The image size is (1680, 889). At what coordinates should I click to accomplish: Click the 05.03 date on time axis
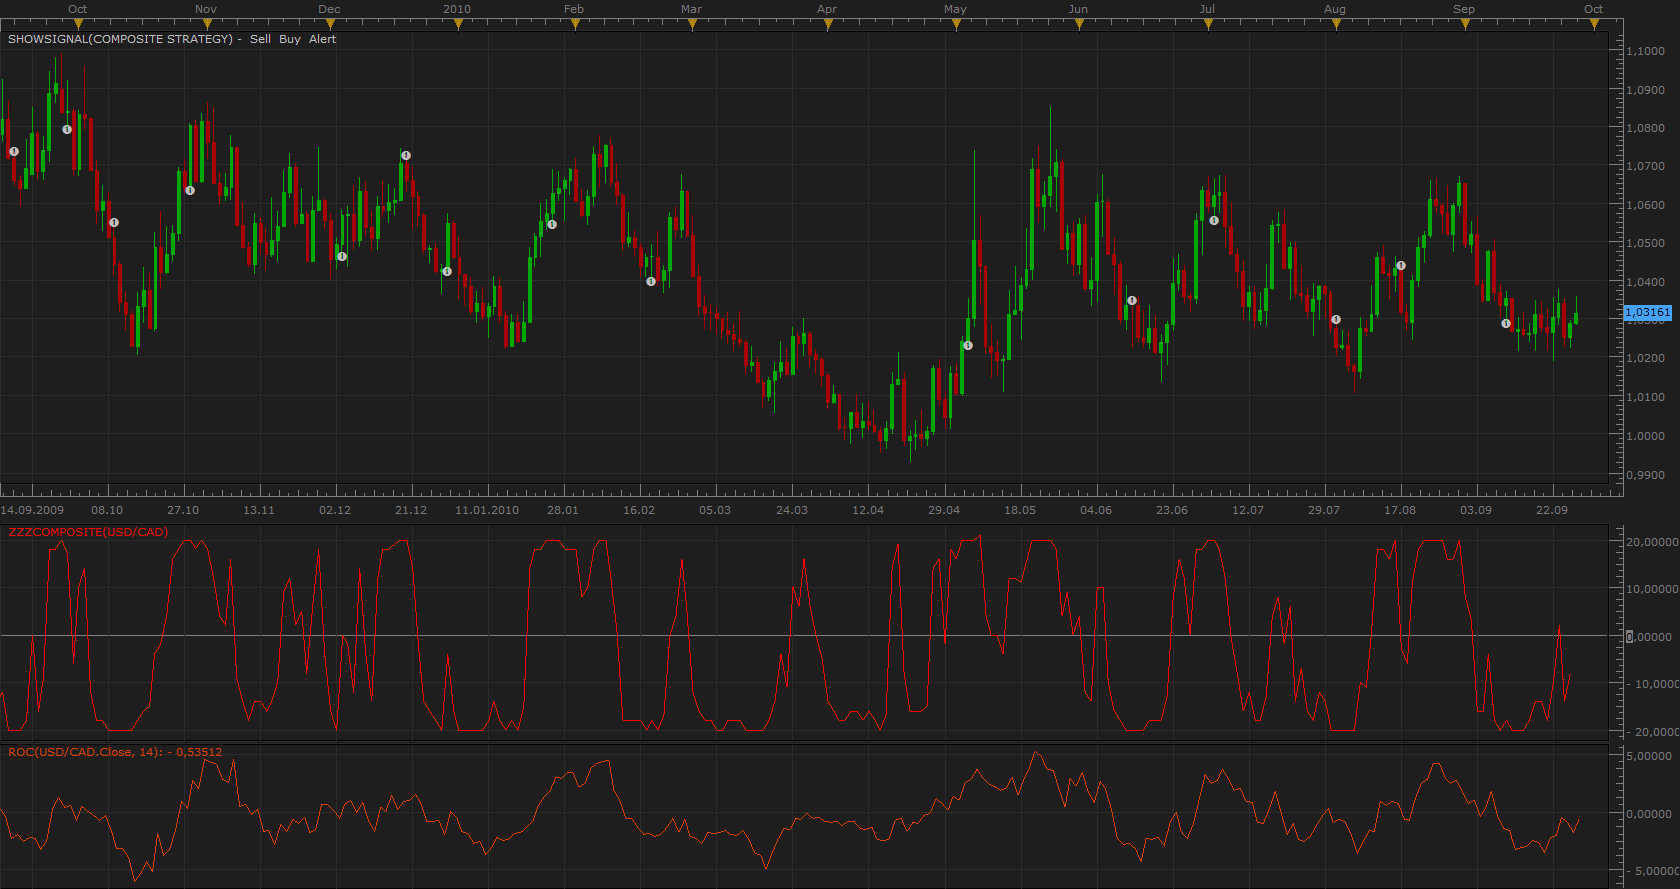point(715,510)
